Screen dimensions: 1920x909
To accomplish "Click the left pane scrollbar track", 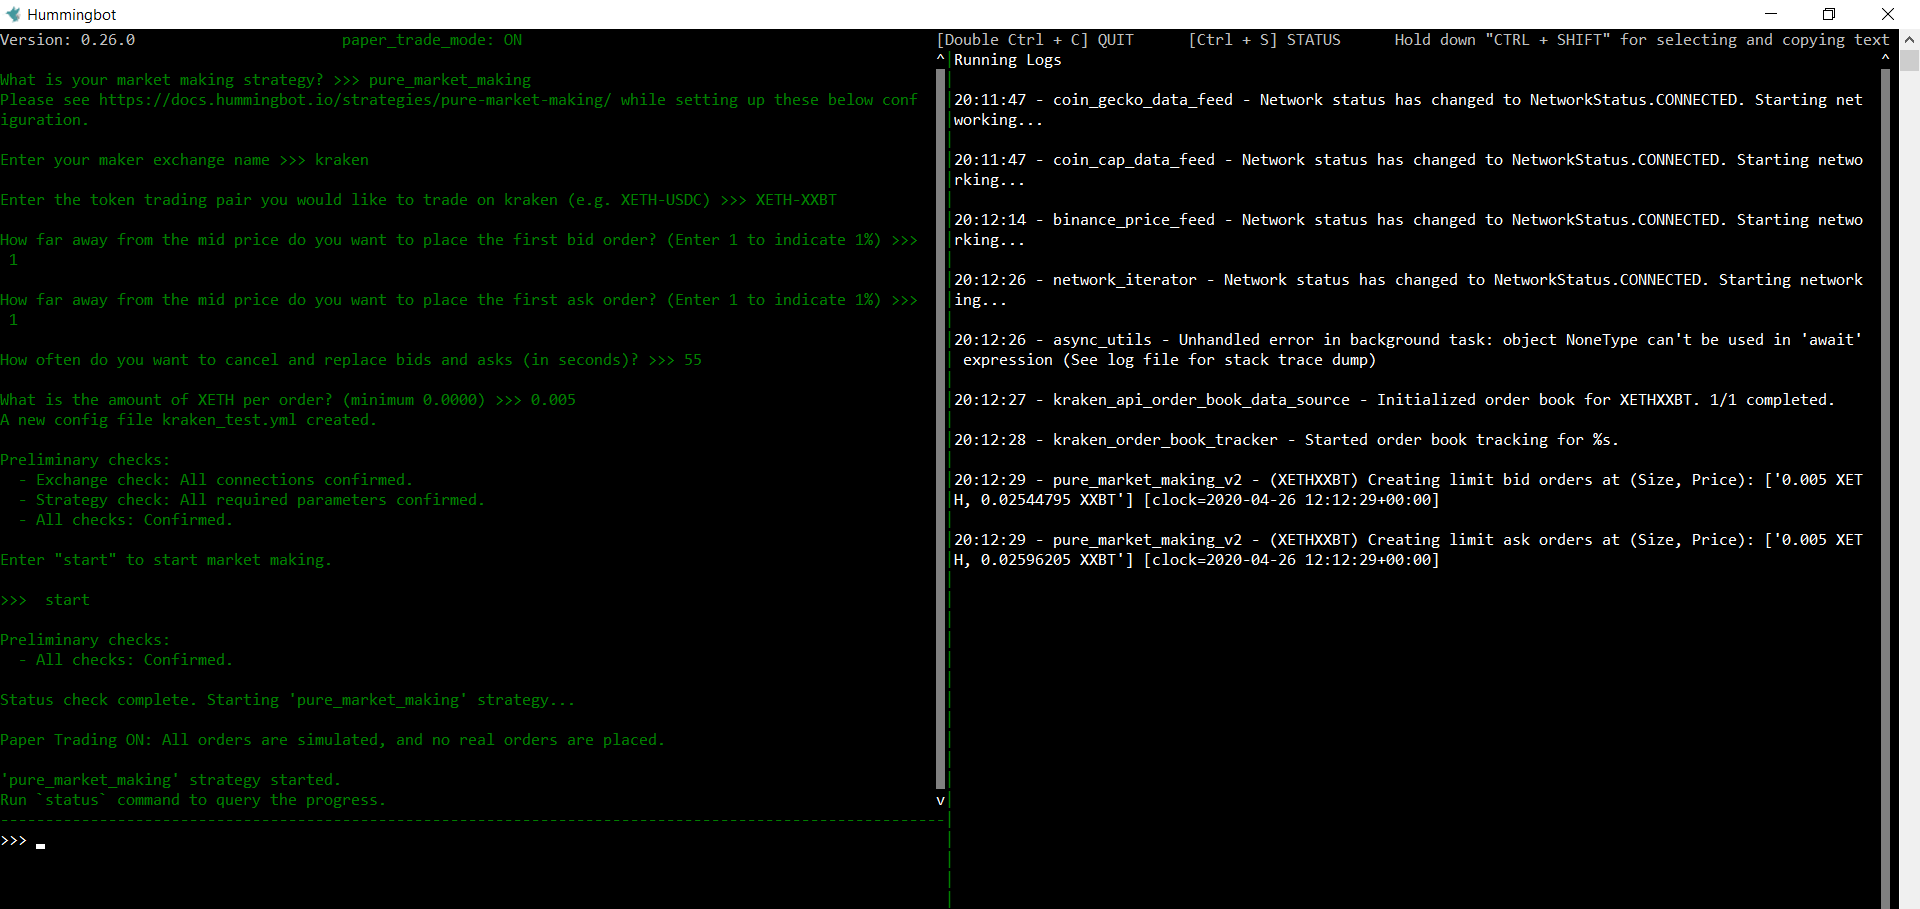I will tap(940, 430).
